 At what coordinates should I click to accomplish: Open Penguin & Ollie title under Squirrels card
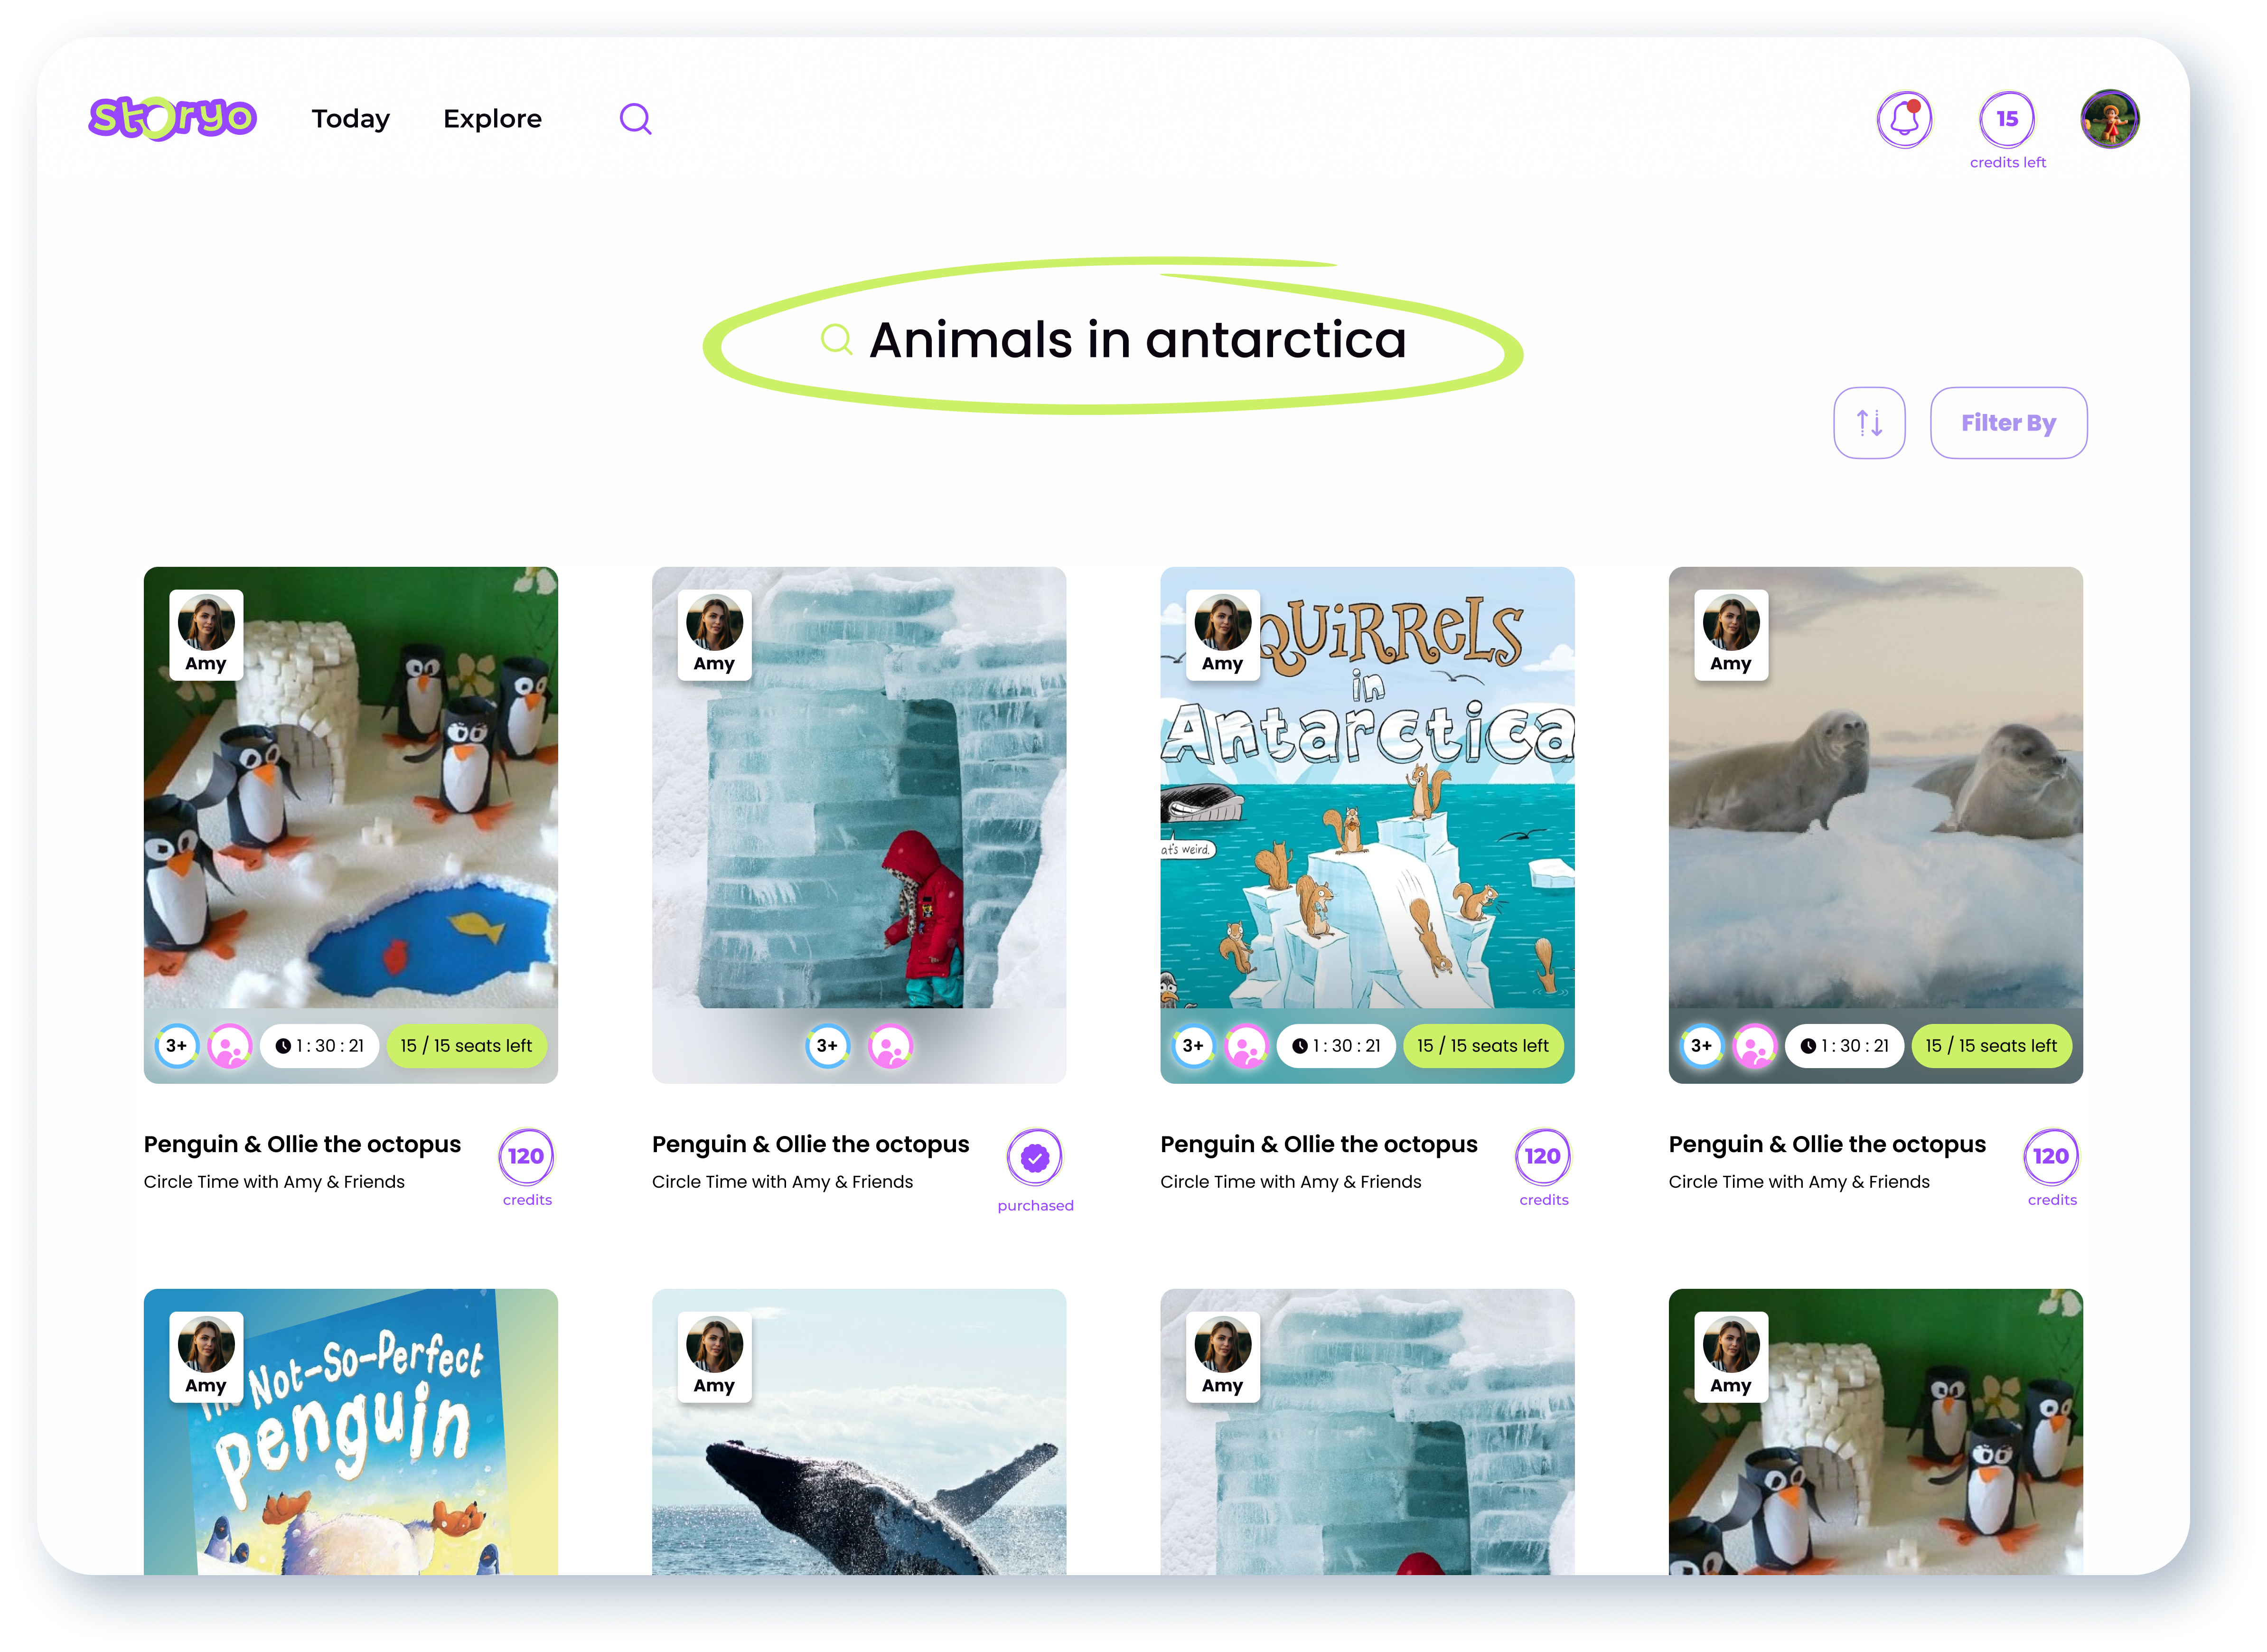click(x=1318, y=1144)
